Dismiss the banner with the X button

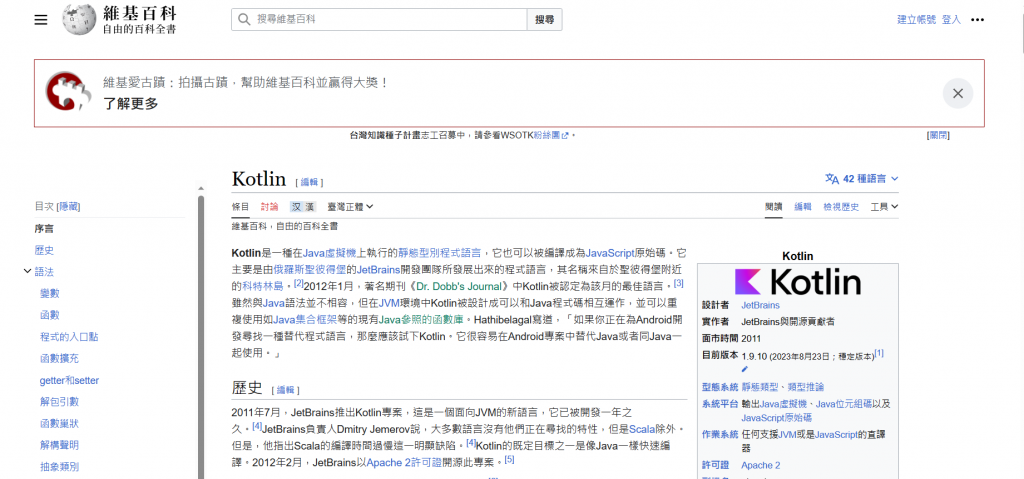(957, 93)
